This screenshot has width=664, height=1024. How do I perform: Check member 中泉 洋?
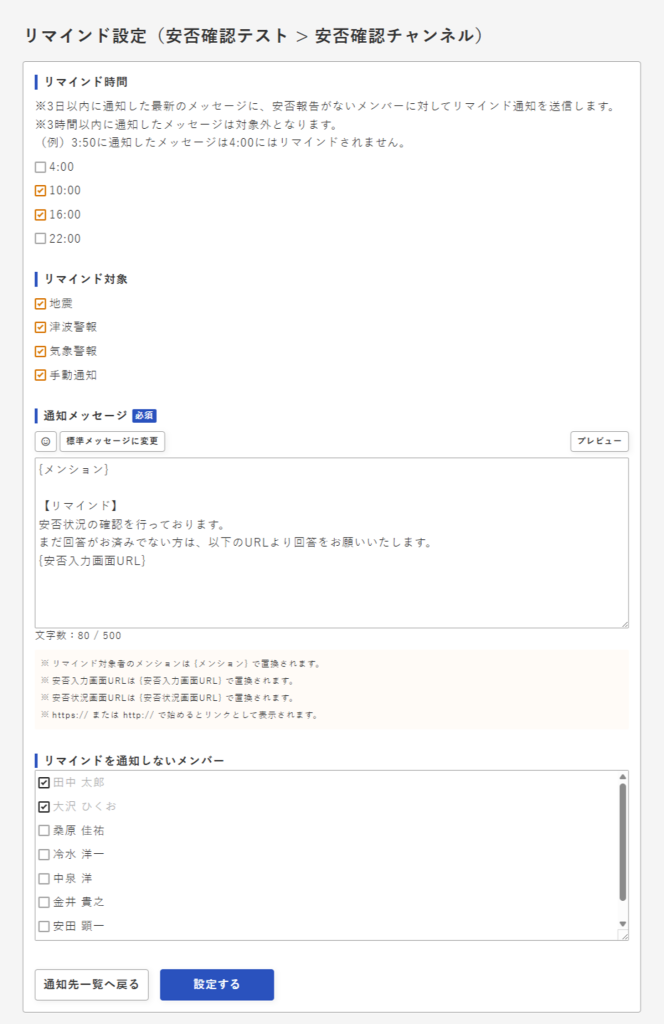pos(44,878)
